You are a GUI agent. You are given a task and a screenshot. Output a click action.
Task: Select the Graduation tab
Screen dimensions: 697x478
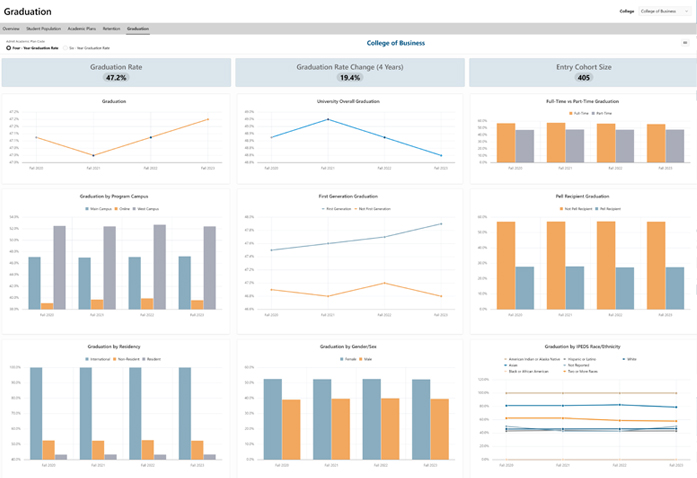coord(138,28)
